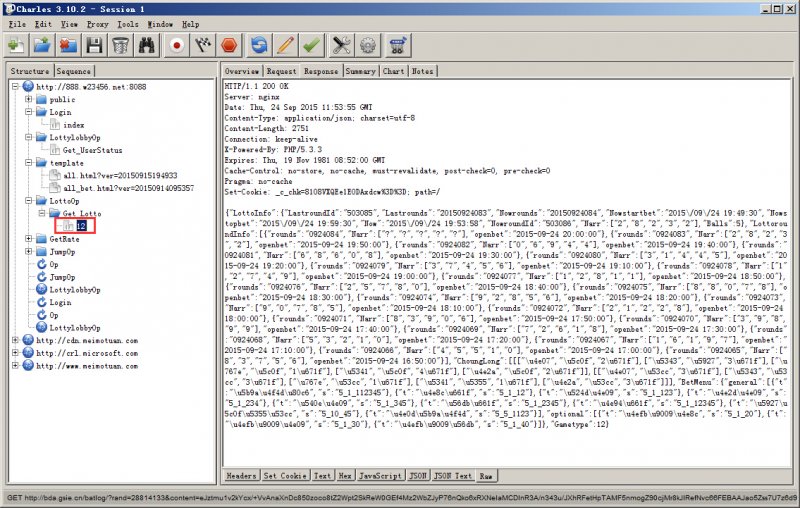
Task: Click the shopping cart toolbar icon
Action: click(397, 45)
